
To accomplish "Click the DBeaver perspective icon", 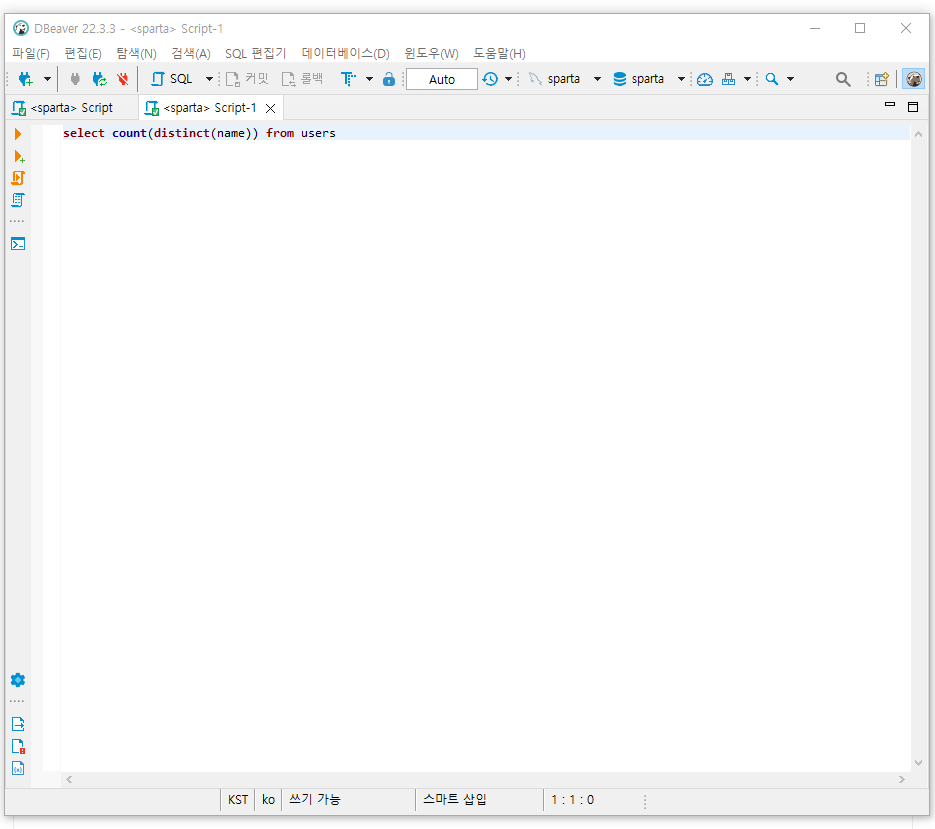I will point(914,79).
